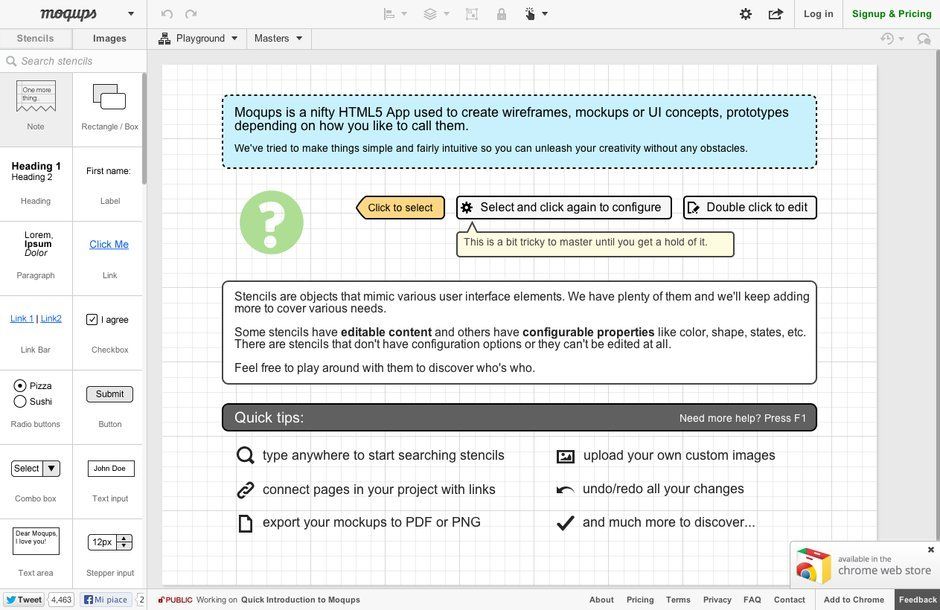Open the align objects tool
The image size is (940, 610).
[389, 14]
